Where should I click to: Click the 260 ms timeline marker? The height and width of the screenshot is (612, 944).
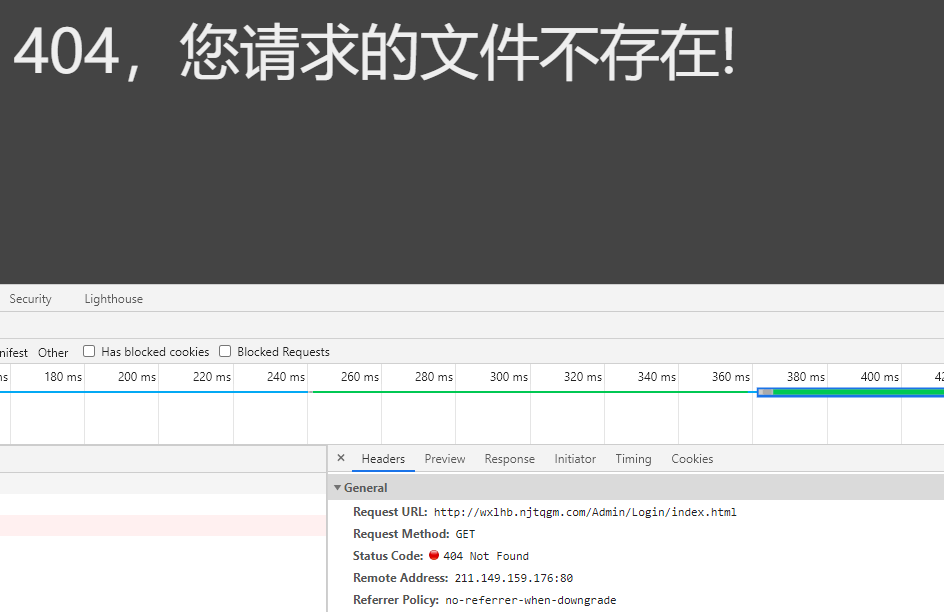[x=359, y=377]
